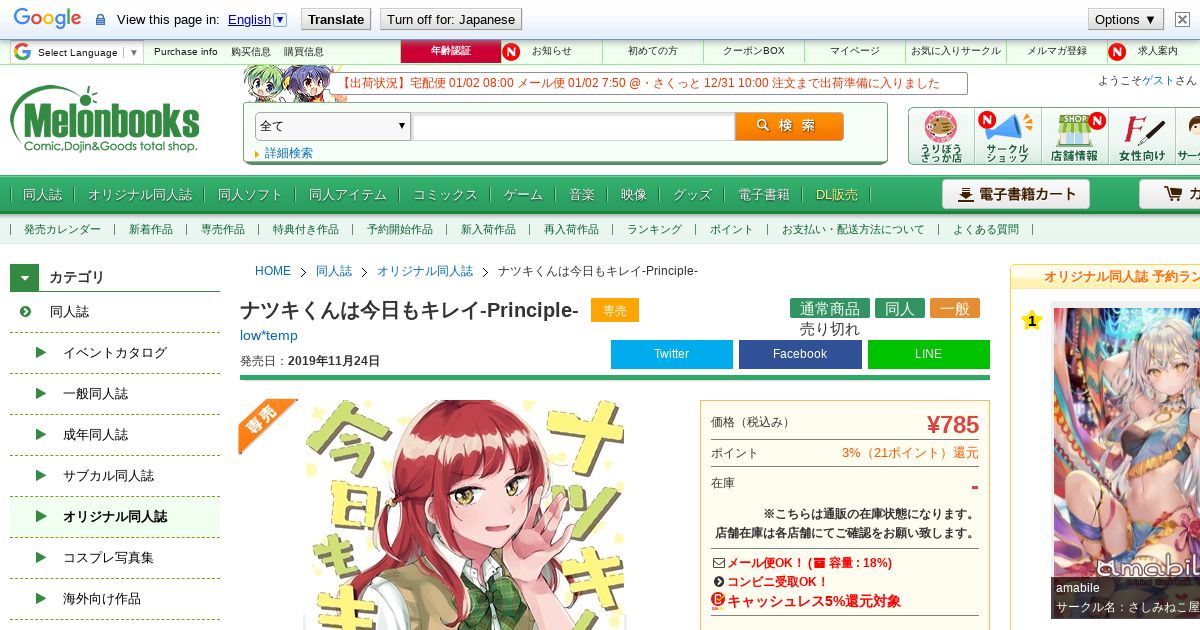Click the Melonbooks logo
The height and width of the screenshot is (630, 1200).
point(105,120)
